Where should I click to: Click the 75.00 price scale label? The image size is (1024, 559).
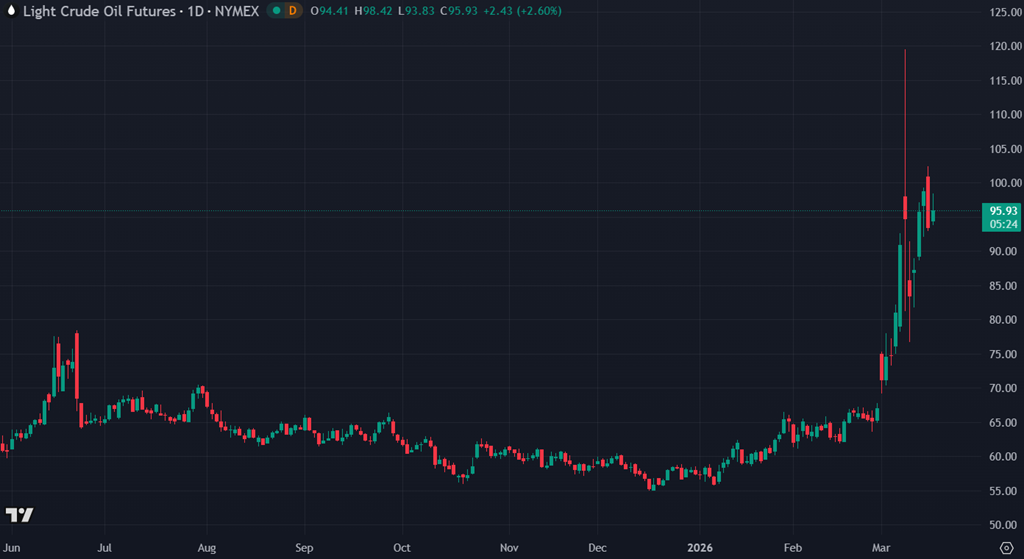1004,354
